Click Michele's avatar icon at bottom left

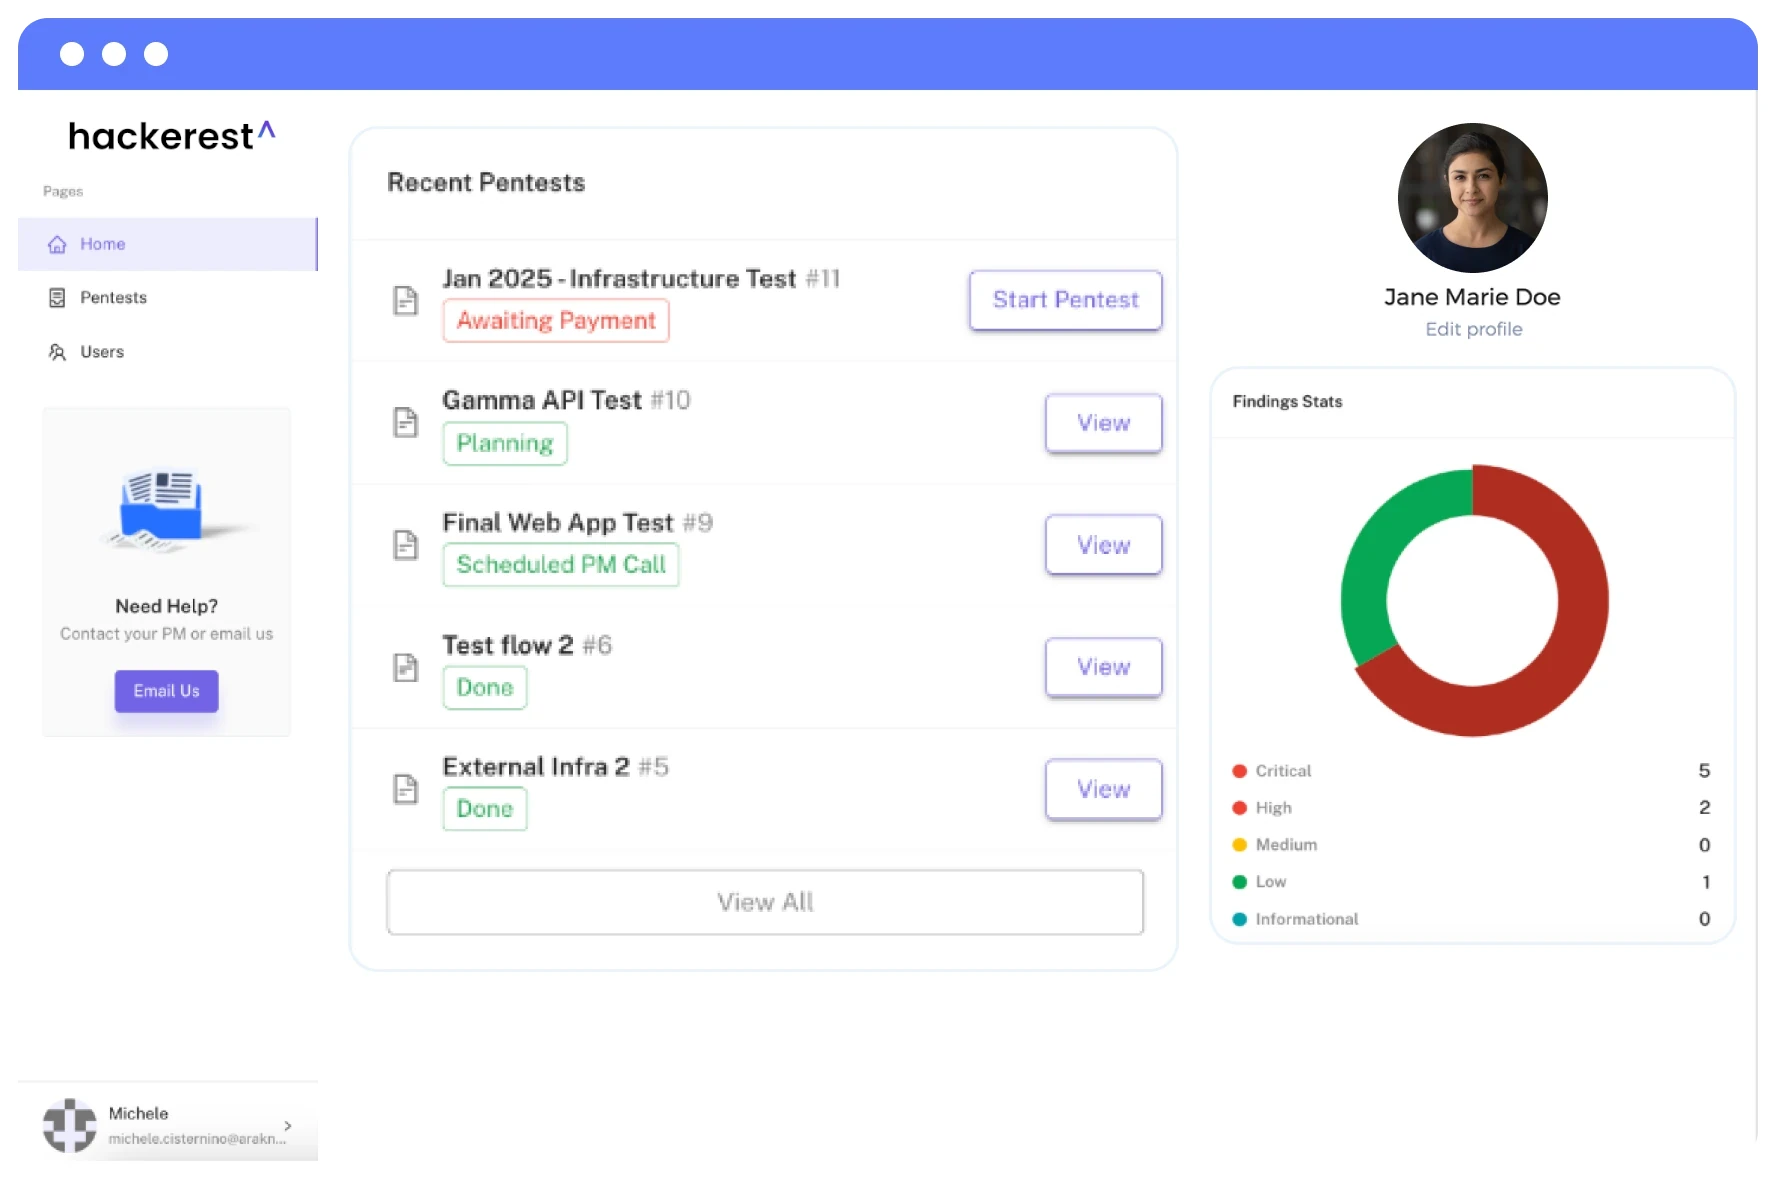click(69, 1125)
